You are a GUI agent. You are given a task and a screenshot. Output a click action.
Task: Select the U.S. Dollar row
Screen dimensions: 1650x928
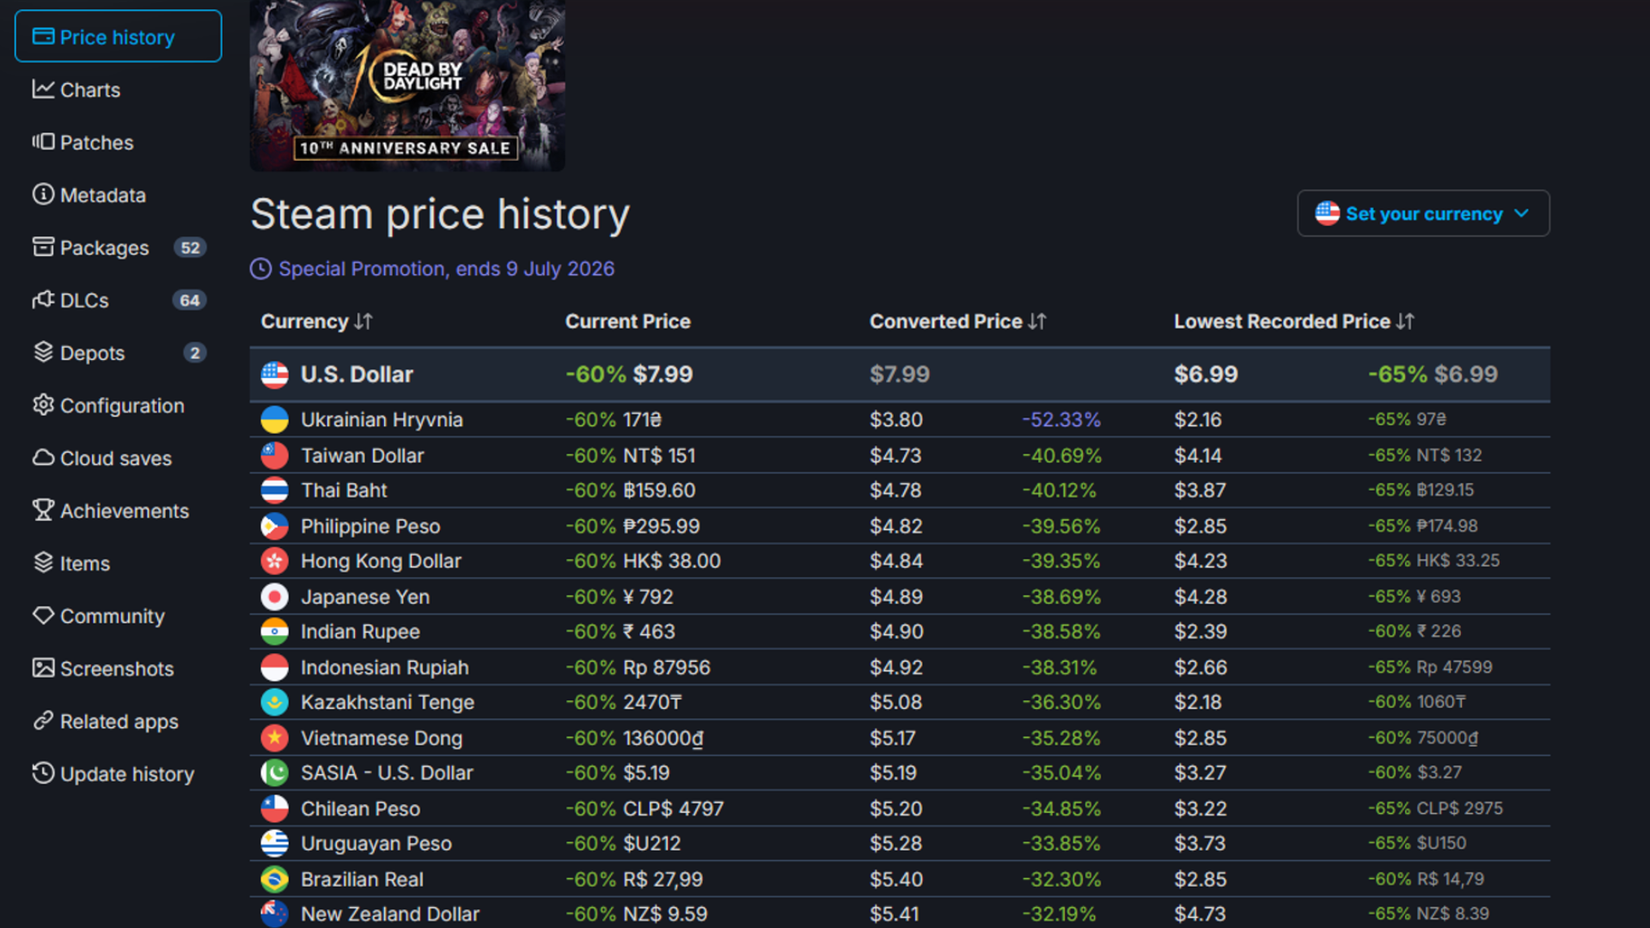point(900,374)
